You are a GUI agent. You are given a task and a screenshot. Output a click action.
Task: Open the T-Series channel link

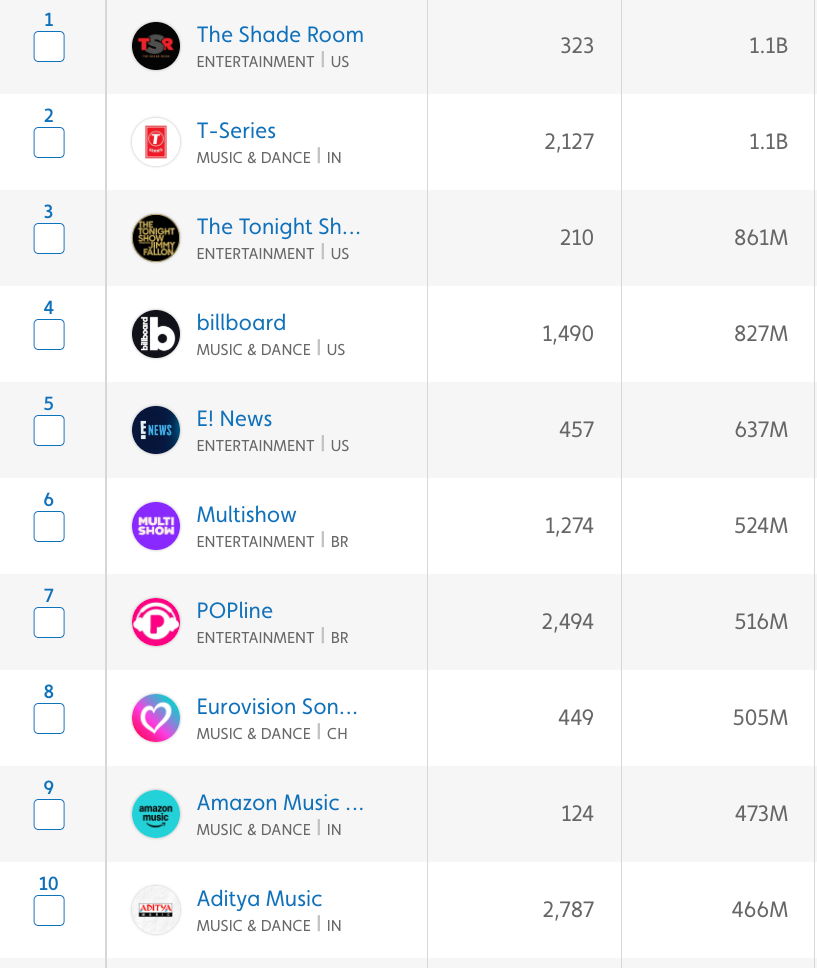(236, 131)
